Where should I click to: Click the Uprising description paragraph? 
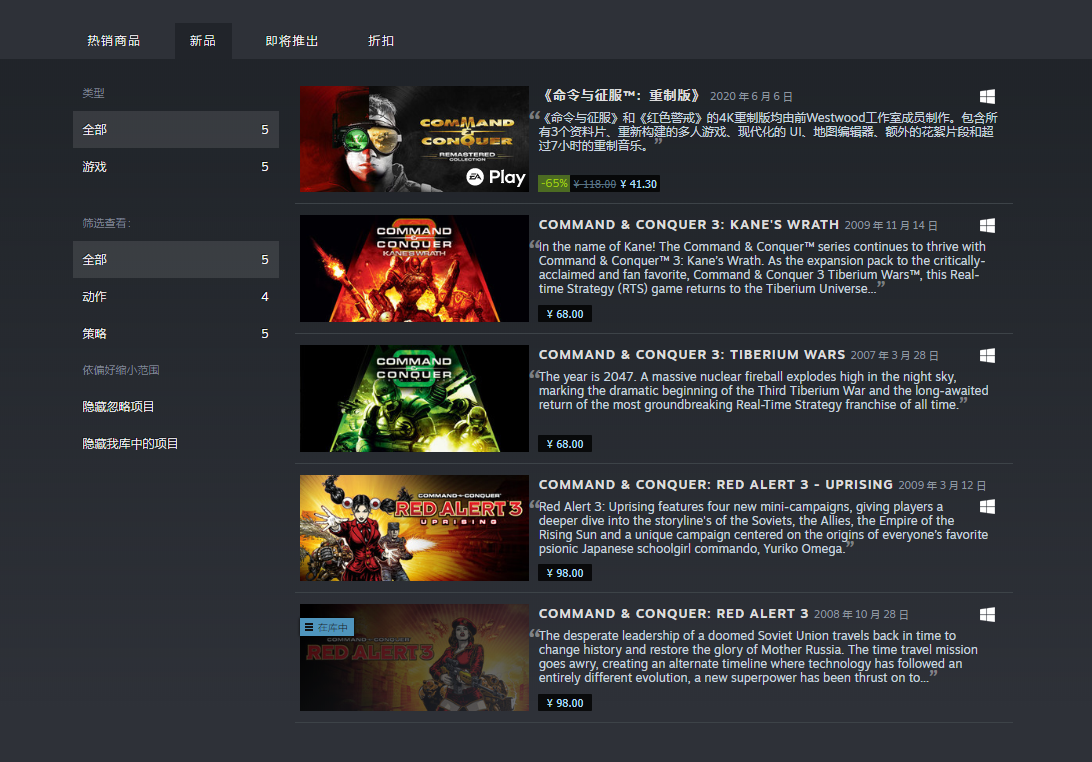763,527
